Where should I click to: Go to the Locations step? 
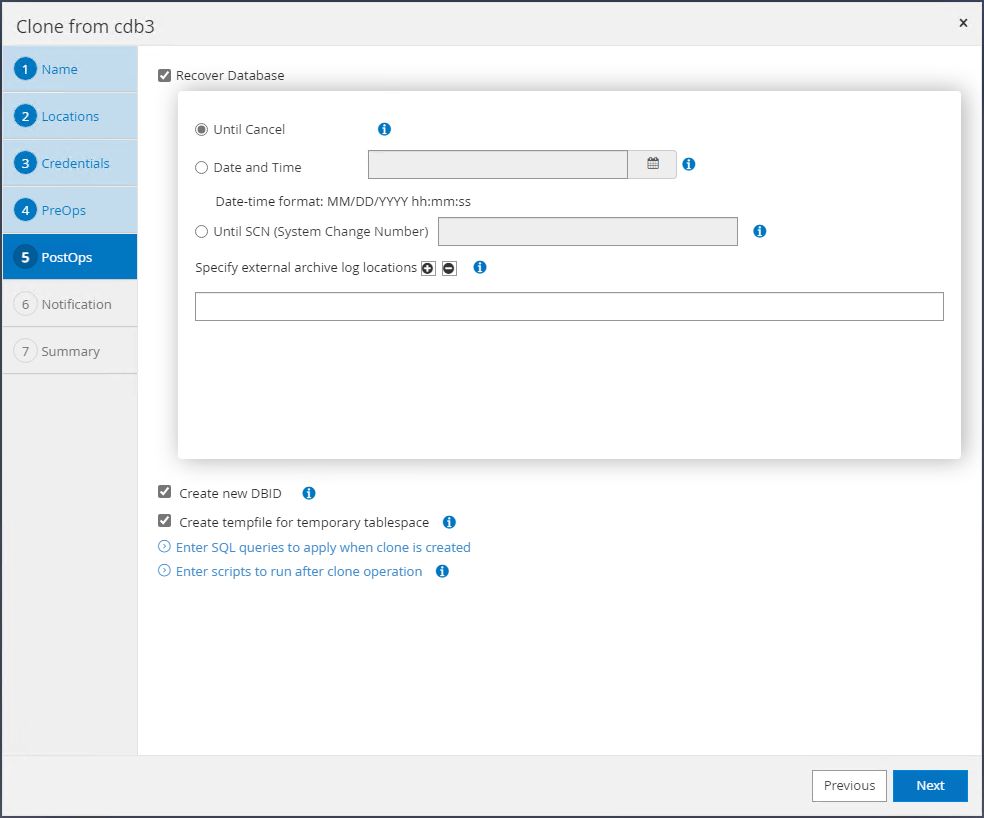tap(70, 116)
